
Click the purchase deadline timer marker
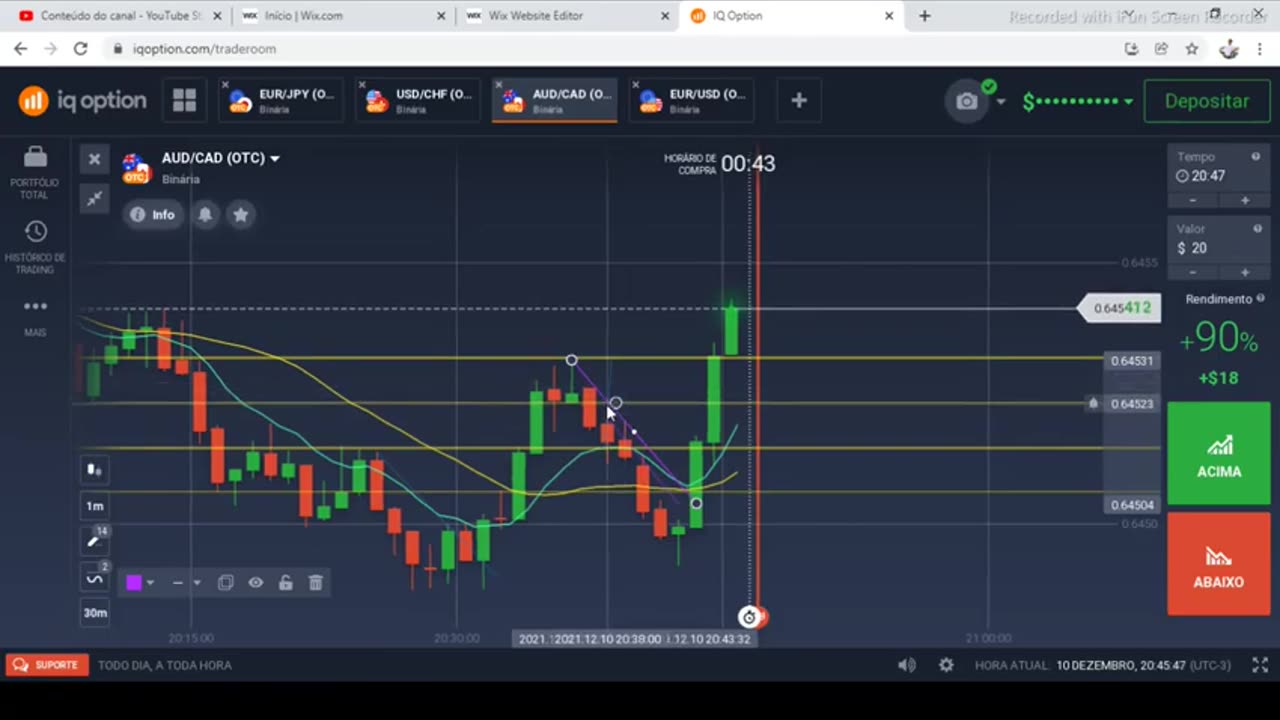tap(748, 617)
